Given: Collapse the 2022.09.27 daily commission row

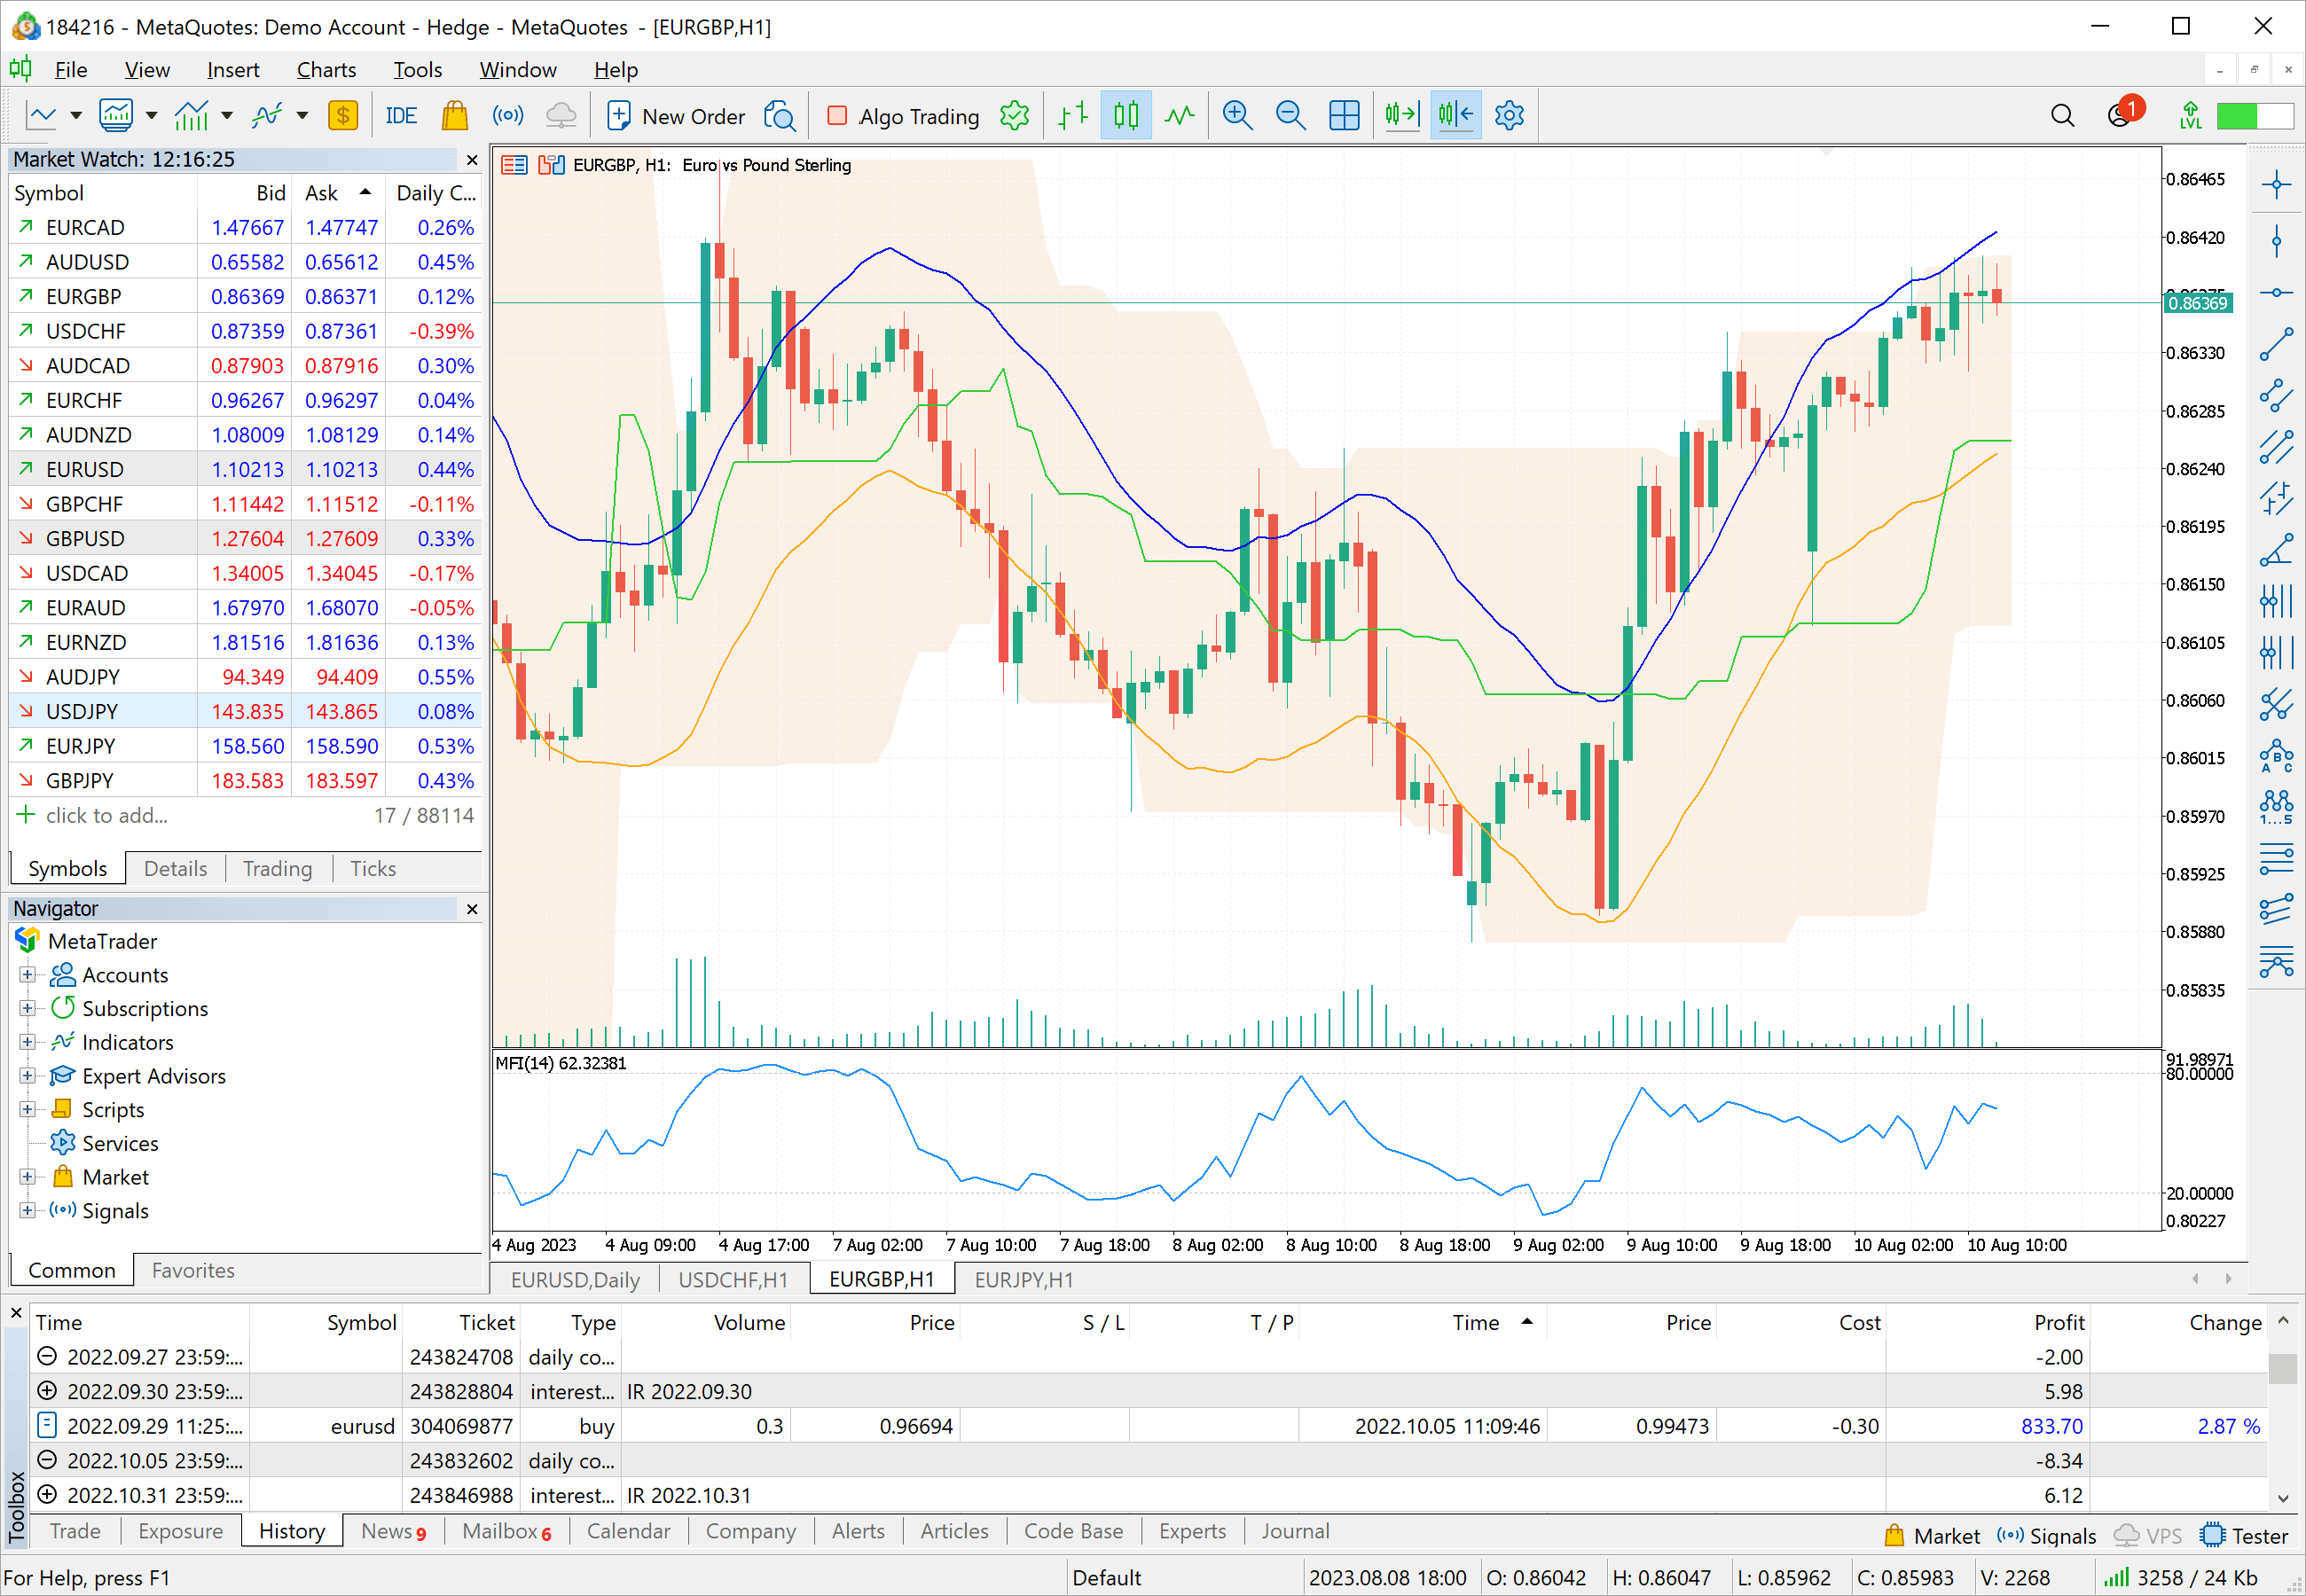Looking at the screenshot, I should pyautogui.click(x=47, y=1357).
